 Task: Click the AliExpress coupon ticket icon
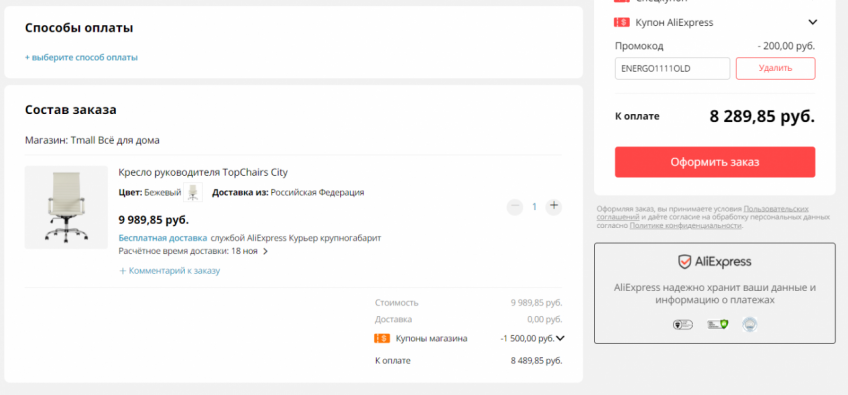[x=622, y=22]
